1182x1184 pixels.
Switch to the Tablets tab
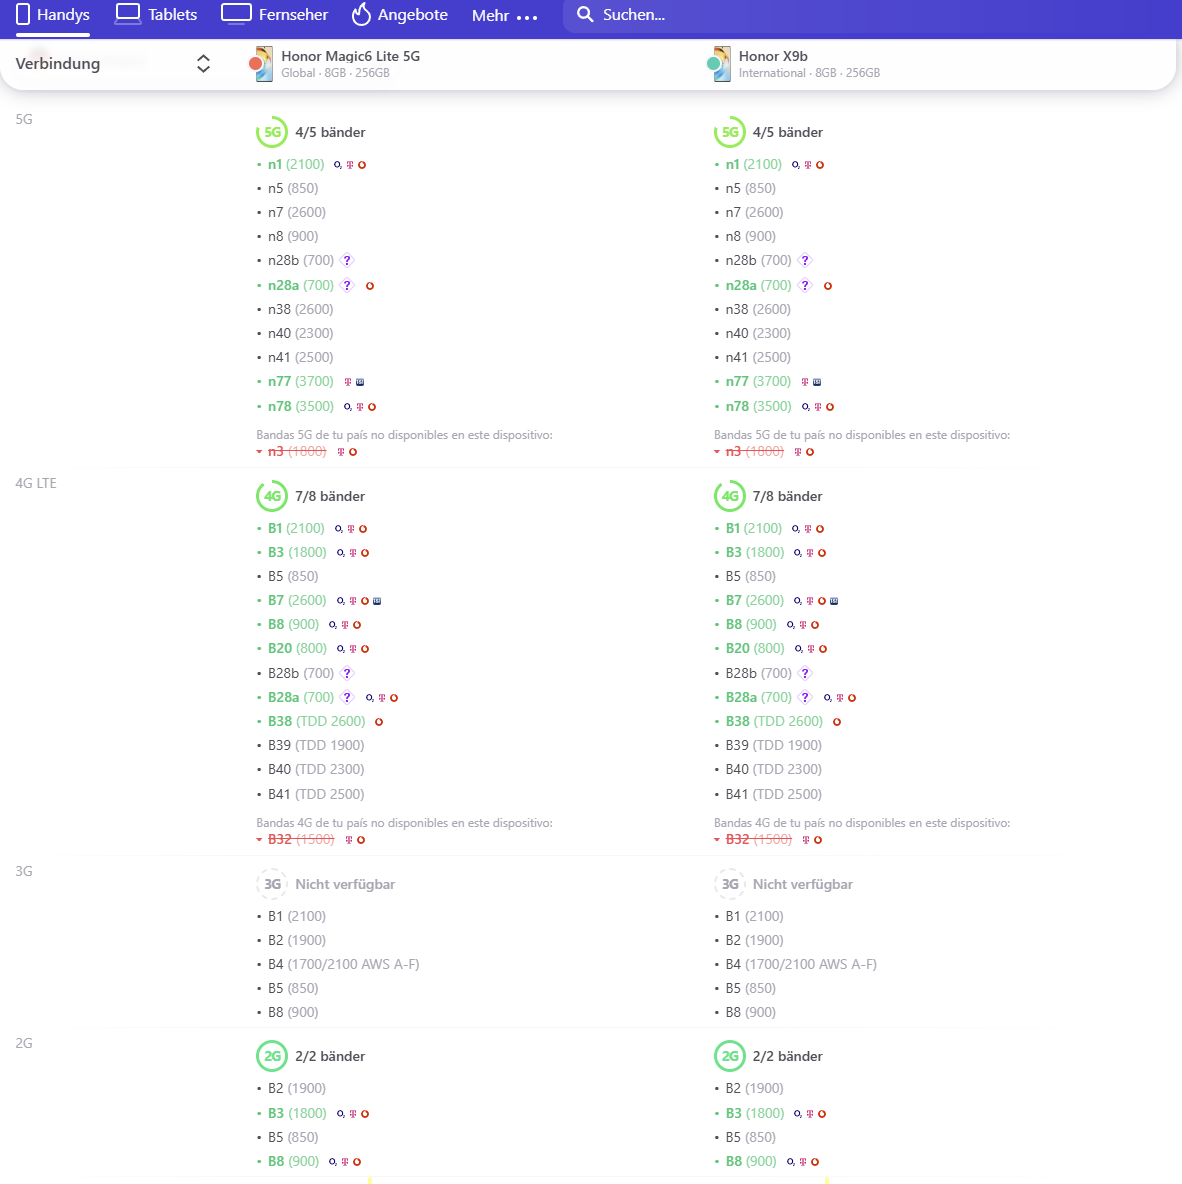156,14
